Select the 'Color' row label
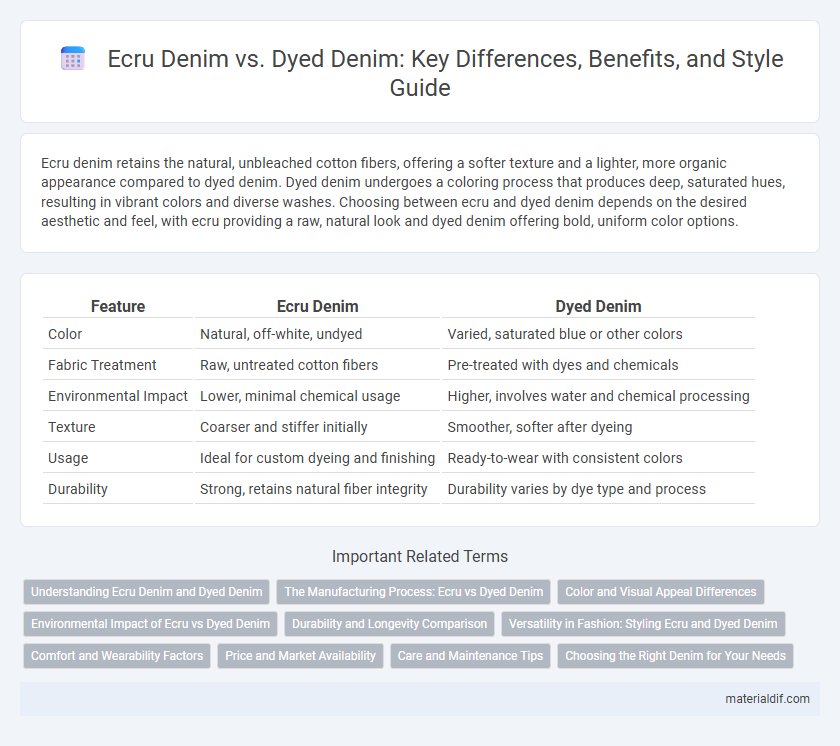The height and width of the screenshot is (746, 840). tap(65, 334)
